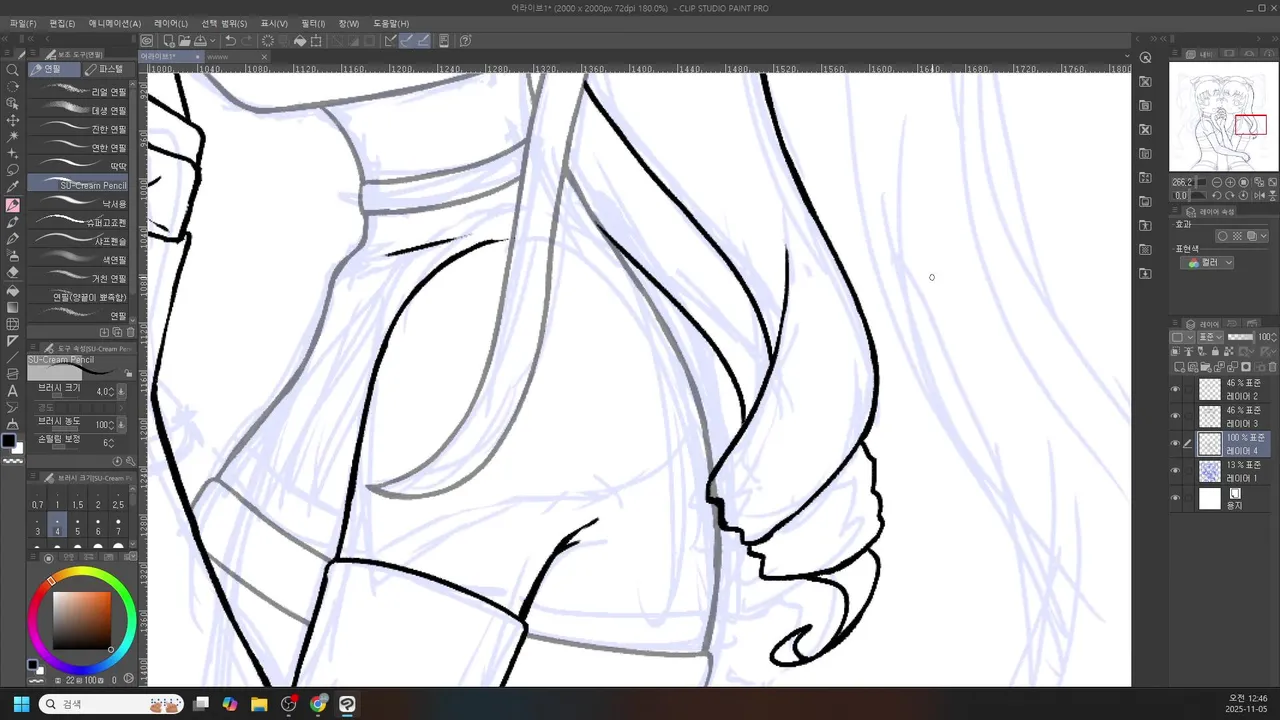
Task: Select the Gradient tool
Action: pyautogui.click(x=13, y=307)
